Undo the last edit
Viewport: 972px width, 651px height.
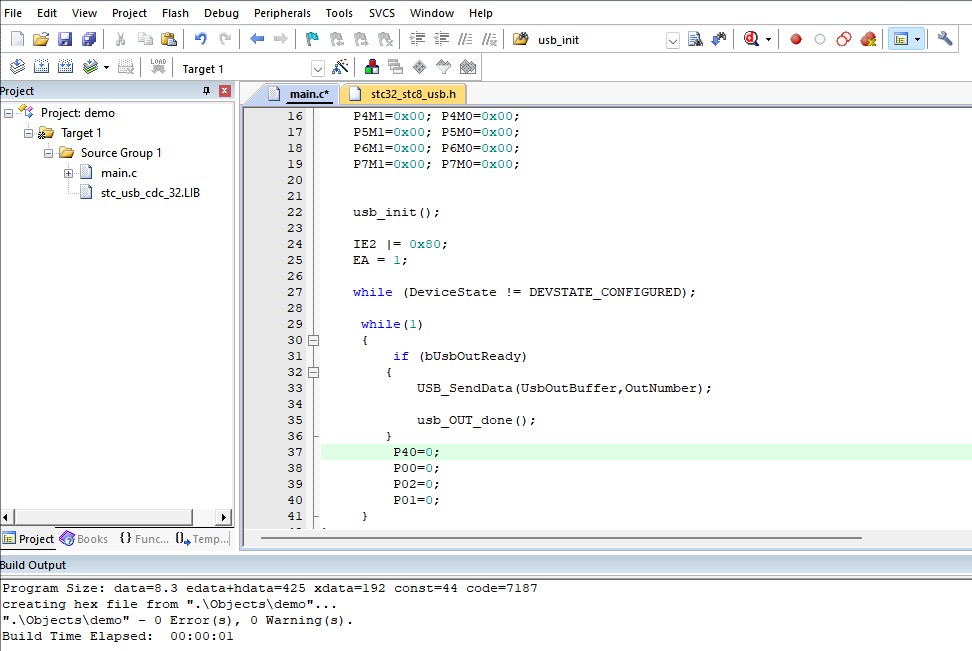pos(200,39)
